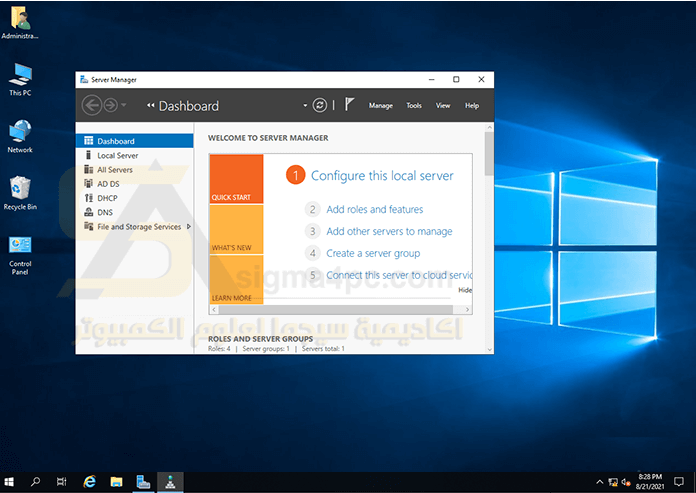This screenshot has width=696, height=493.
Task: Select Local Server in the sidebar
Action: [134, 155]
